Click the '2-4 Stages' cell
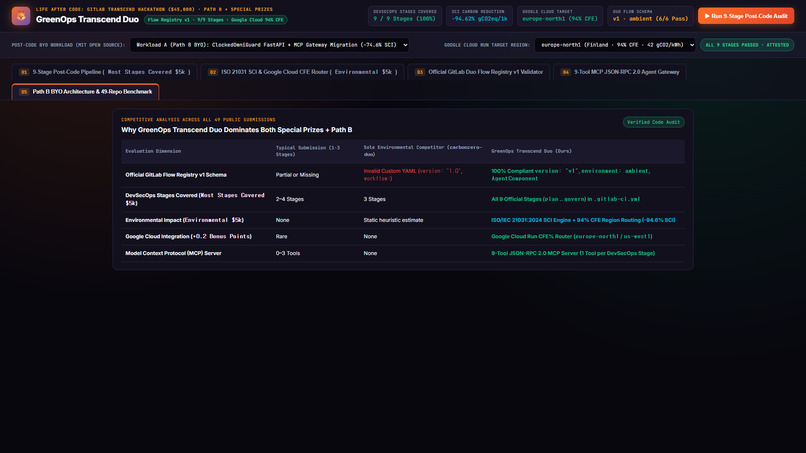This screenshot has height=453, width=806. pyautogui.click(x=289, y=199)
